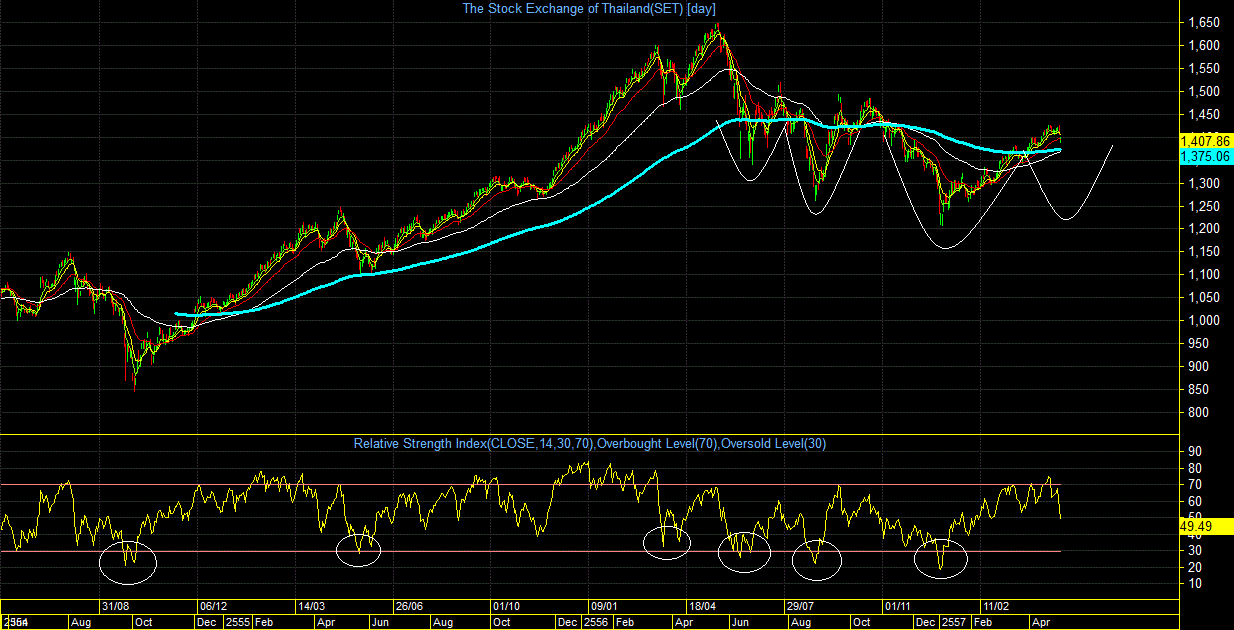Click the 01/11 date marker
Image resolution: width=1234 pixels, height=630 pixels.
tap(896, 606)
